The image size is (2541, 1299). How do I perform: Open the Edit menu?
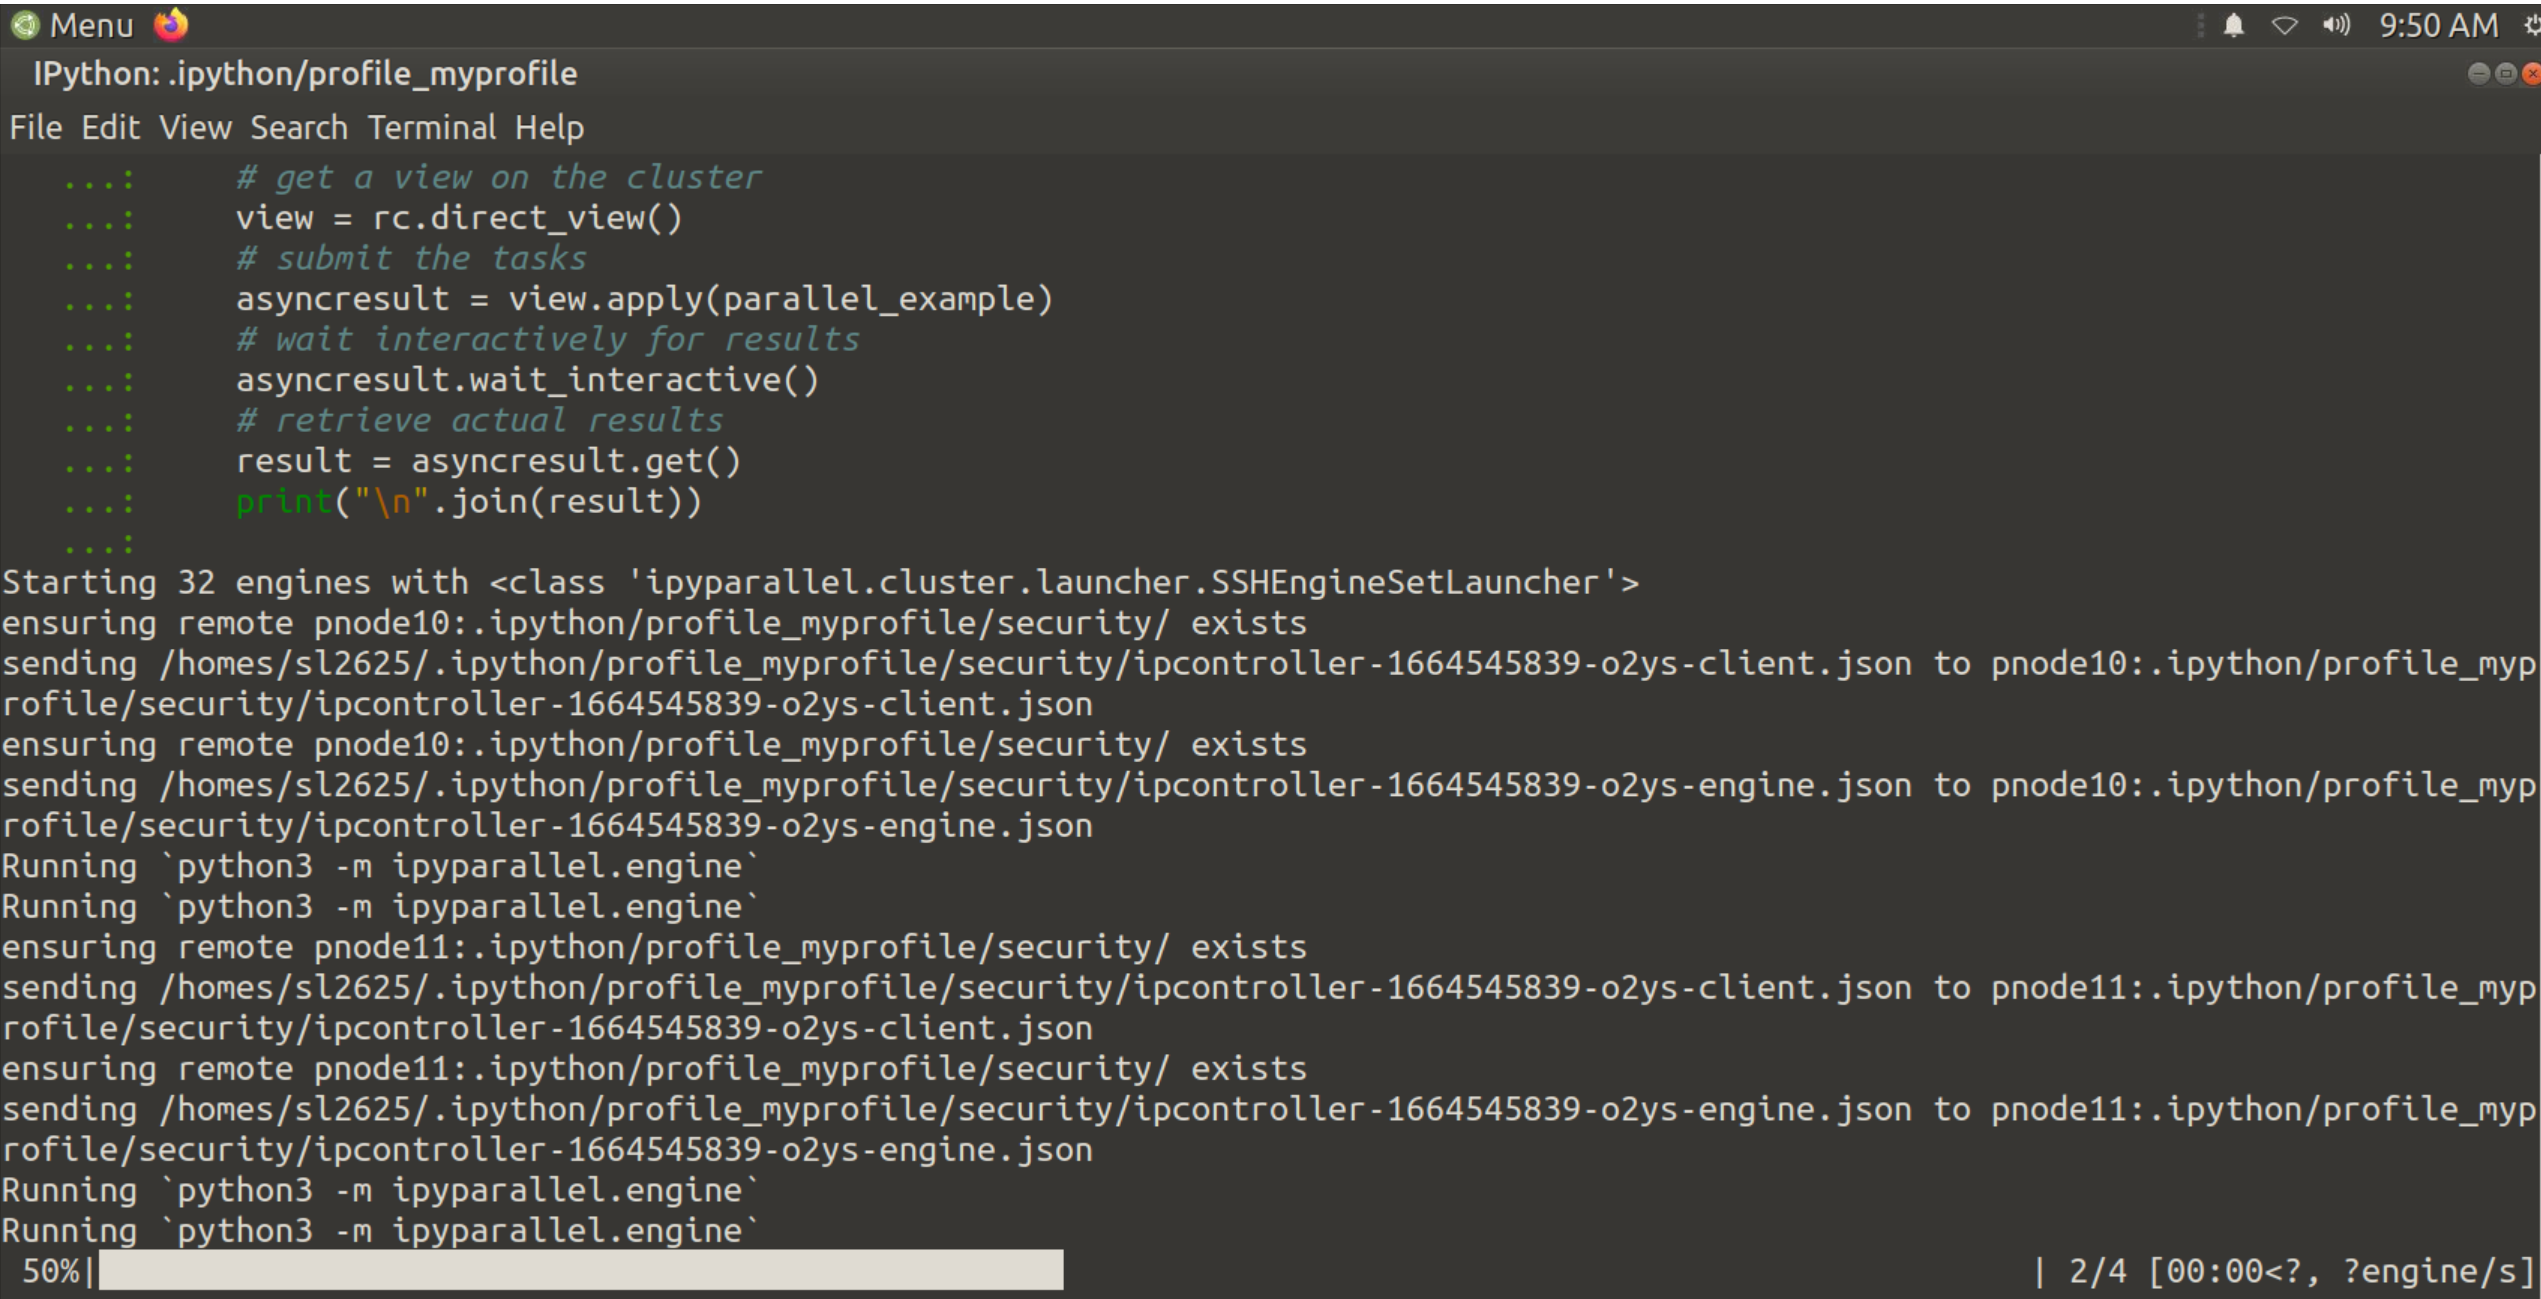click(110, 128)
